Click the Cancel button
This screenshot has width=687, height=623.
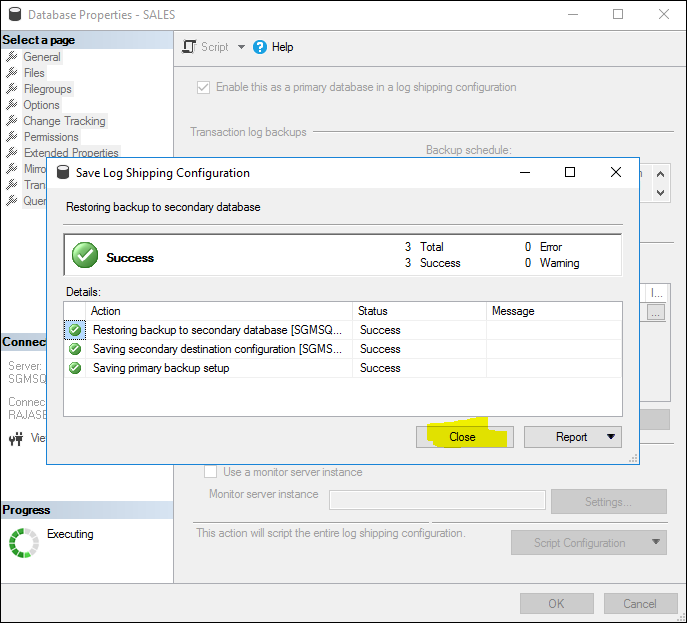click(640, 603)
